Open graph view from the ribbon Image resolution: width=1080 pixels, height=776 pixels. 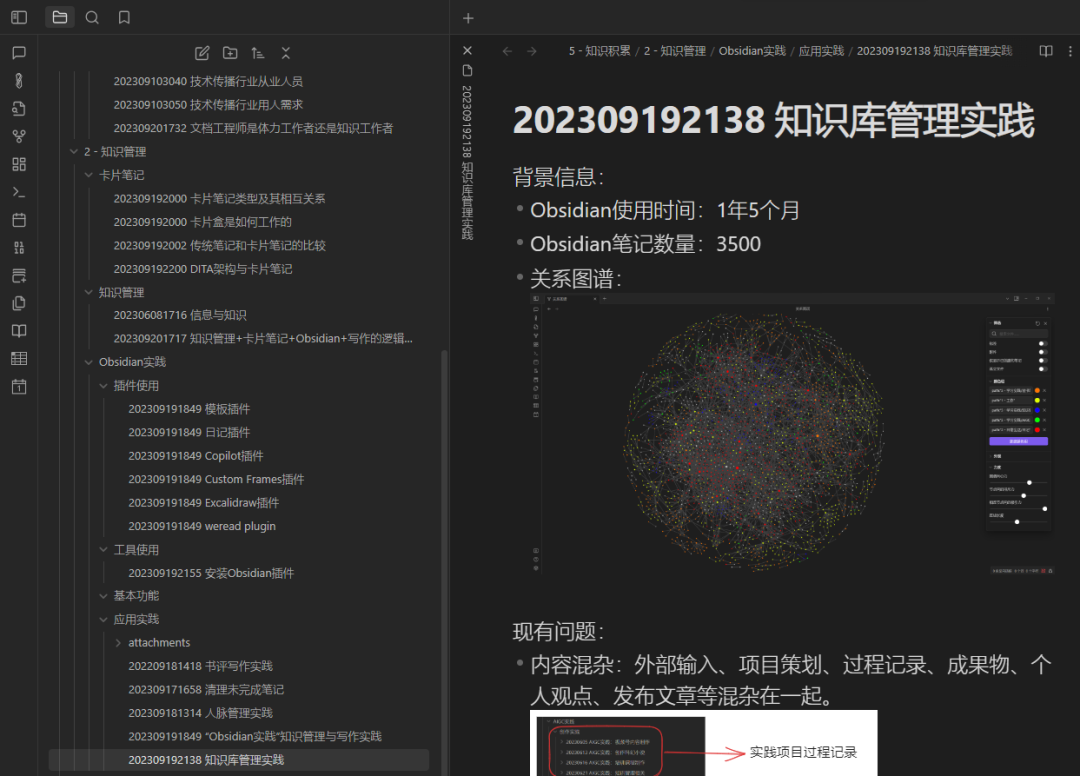pos(19,136)
